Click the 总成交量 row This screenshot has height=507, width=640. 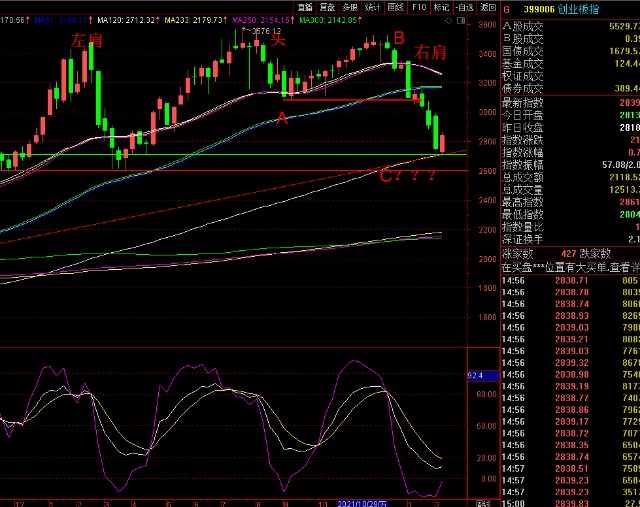(x=570, y=190)
